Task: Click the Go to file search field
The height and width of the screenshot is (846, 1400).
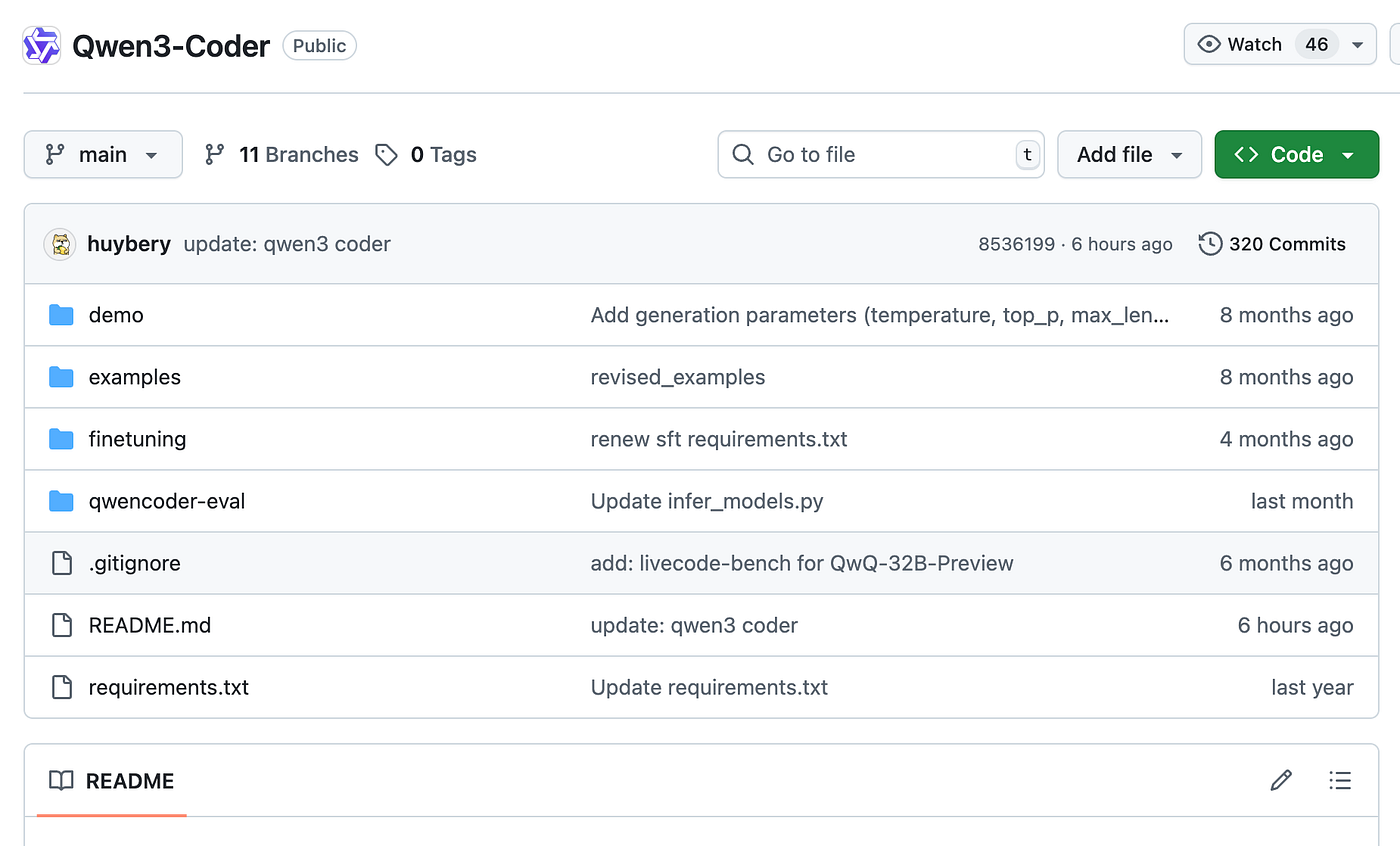Action: tap(880, 155)
